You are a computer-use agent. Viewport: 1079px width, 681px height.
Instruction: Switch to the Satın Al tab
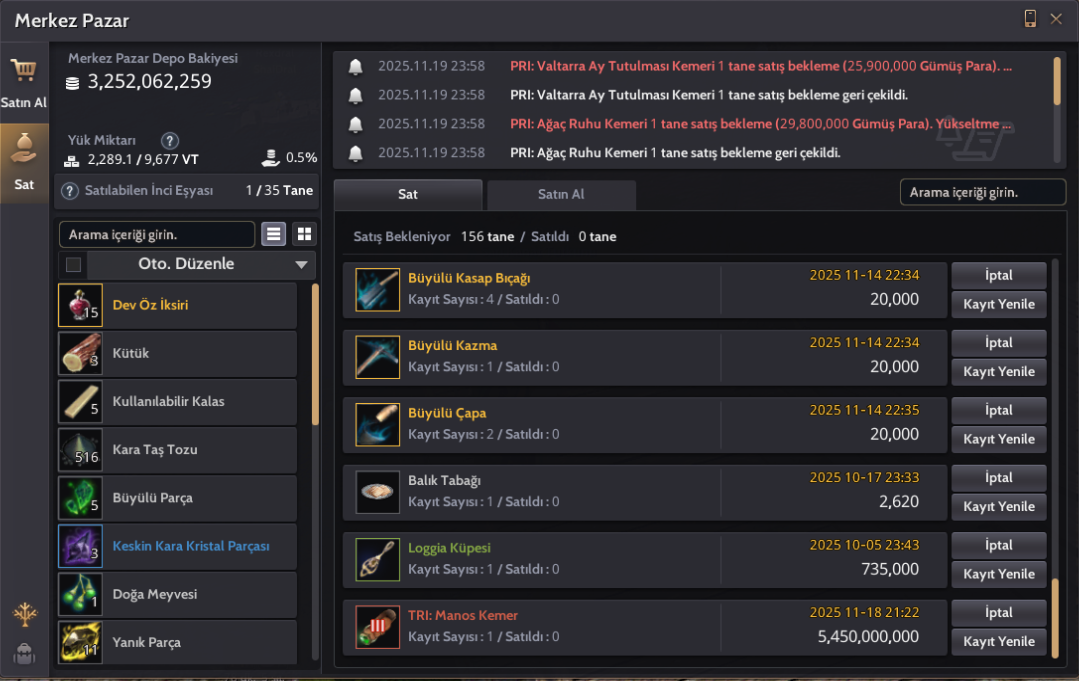pyautogui.click(x=561, y=194)
